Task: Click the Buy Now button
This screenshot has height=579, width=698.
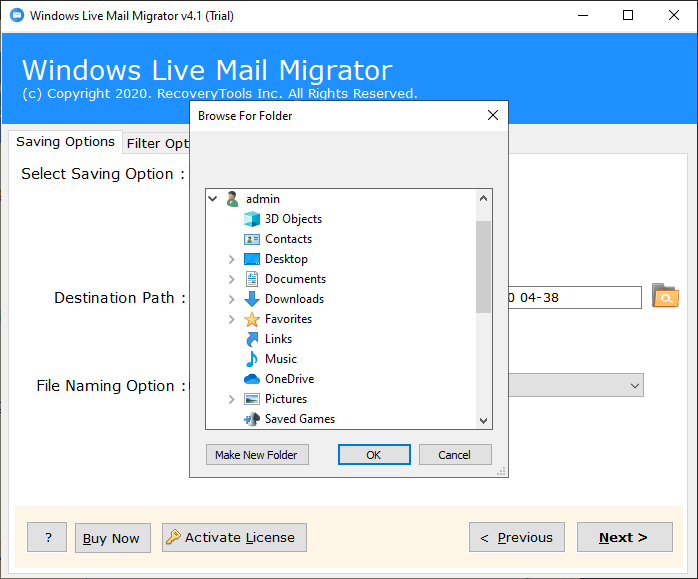Action: [x=113, y=538]
